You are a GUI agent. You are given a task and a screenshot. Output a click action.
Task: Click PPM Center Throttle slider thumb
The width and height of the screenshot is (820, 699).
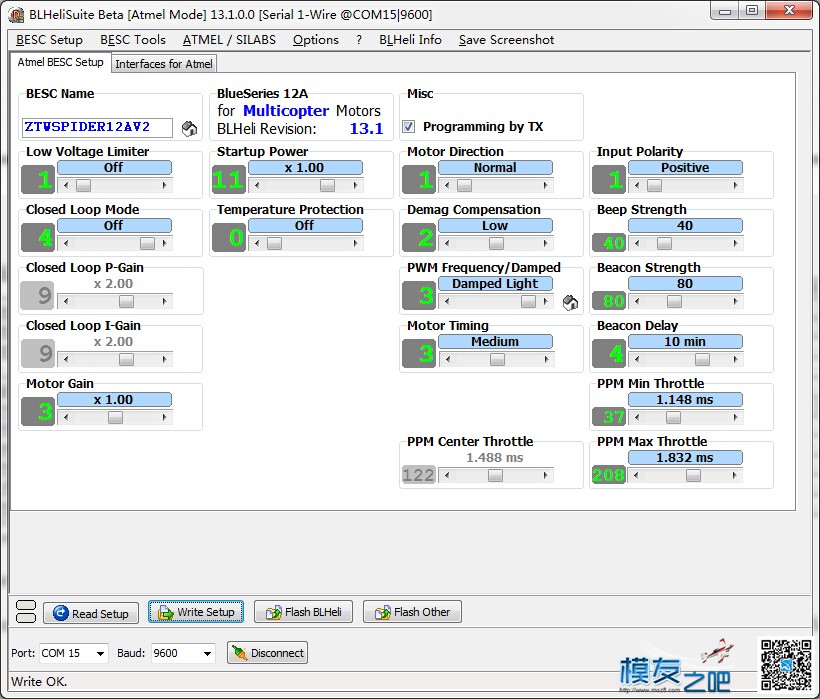click(495, 476)
